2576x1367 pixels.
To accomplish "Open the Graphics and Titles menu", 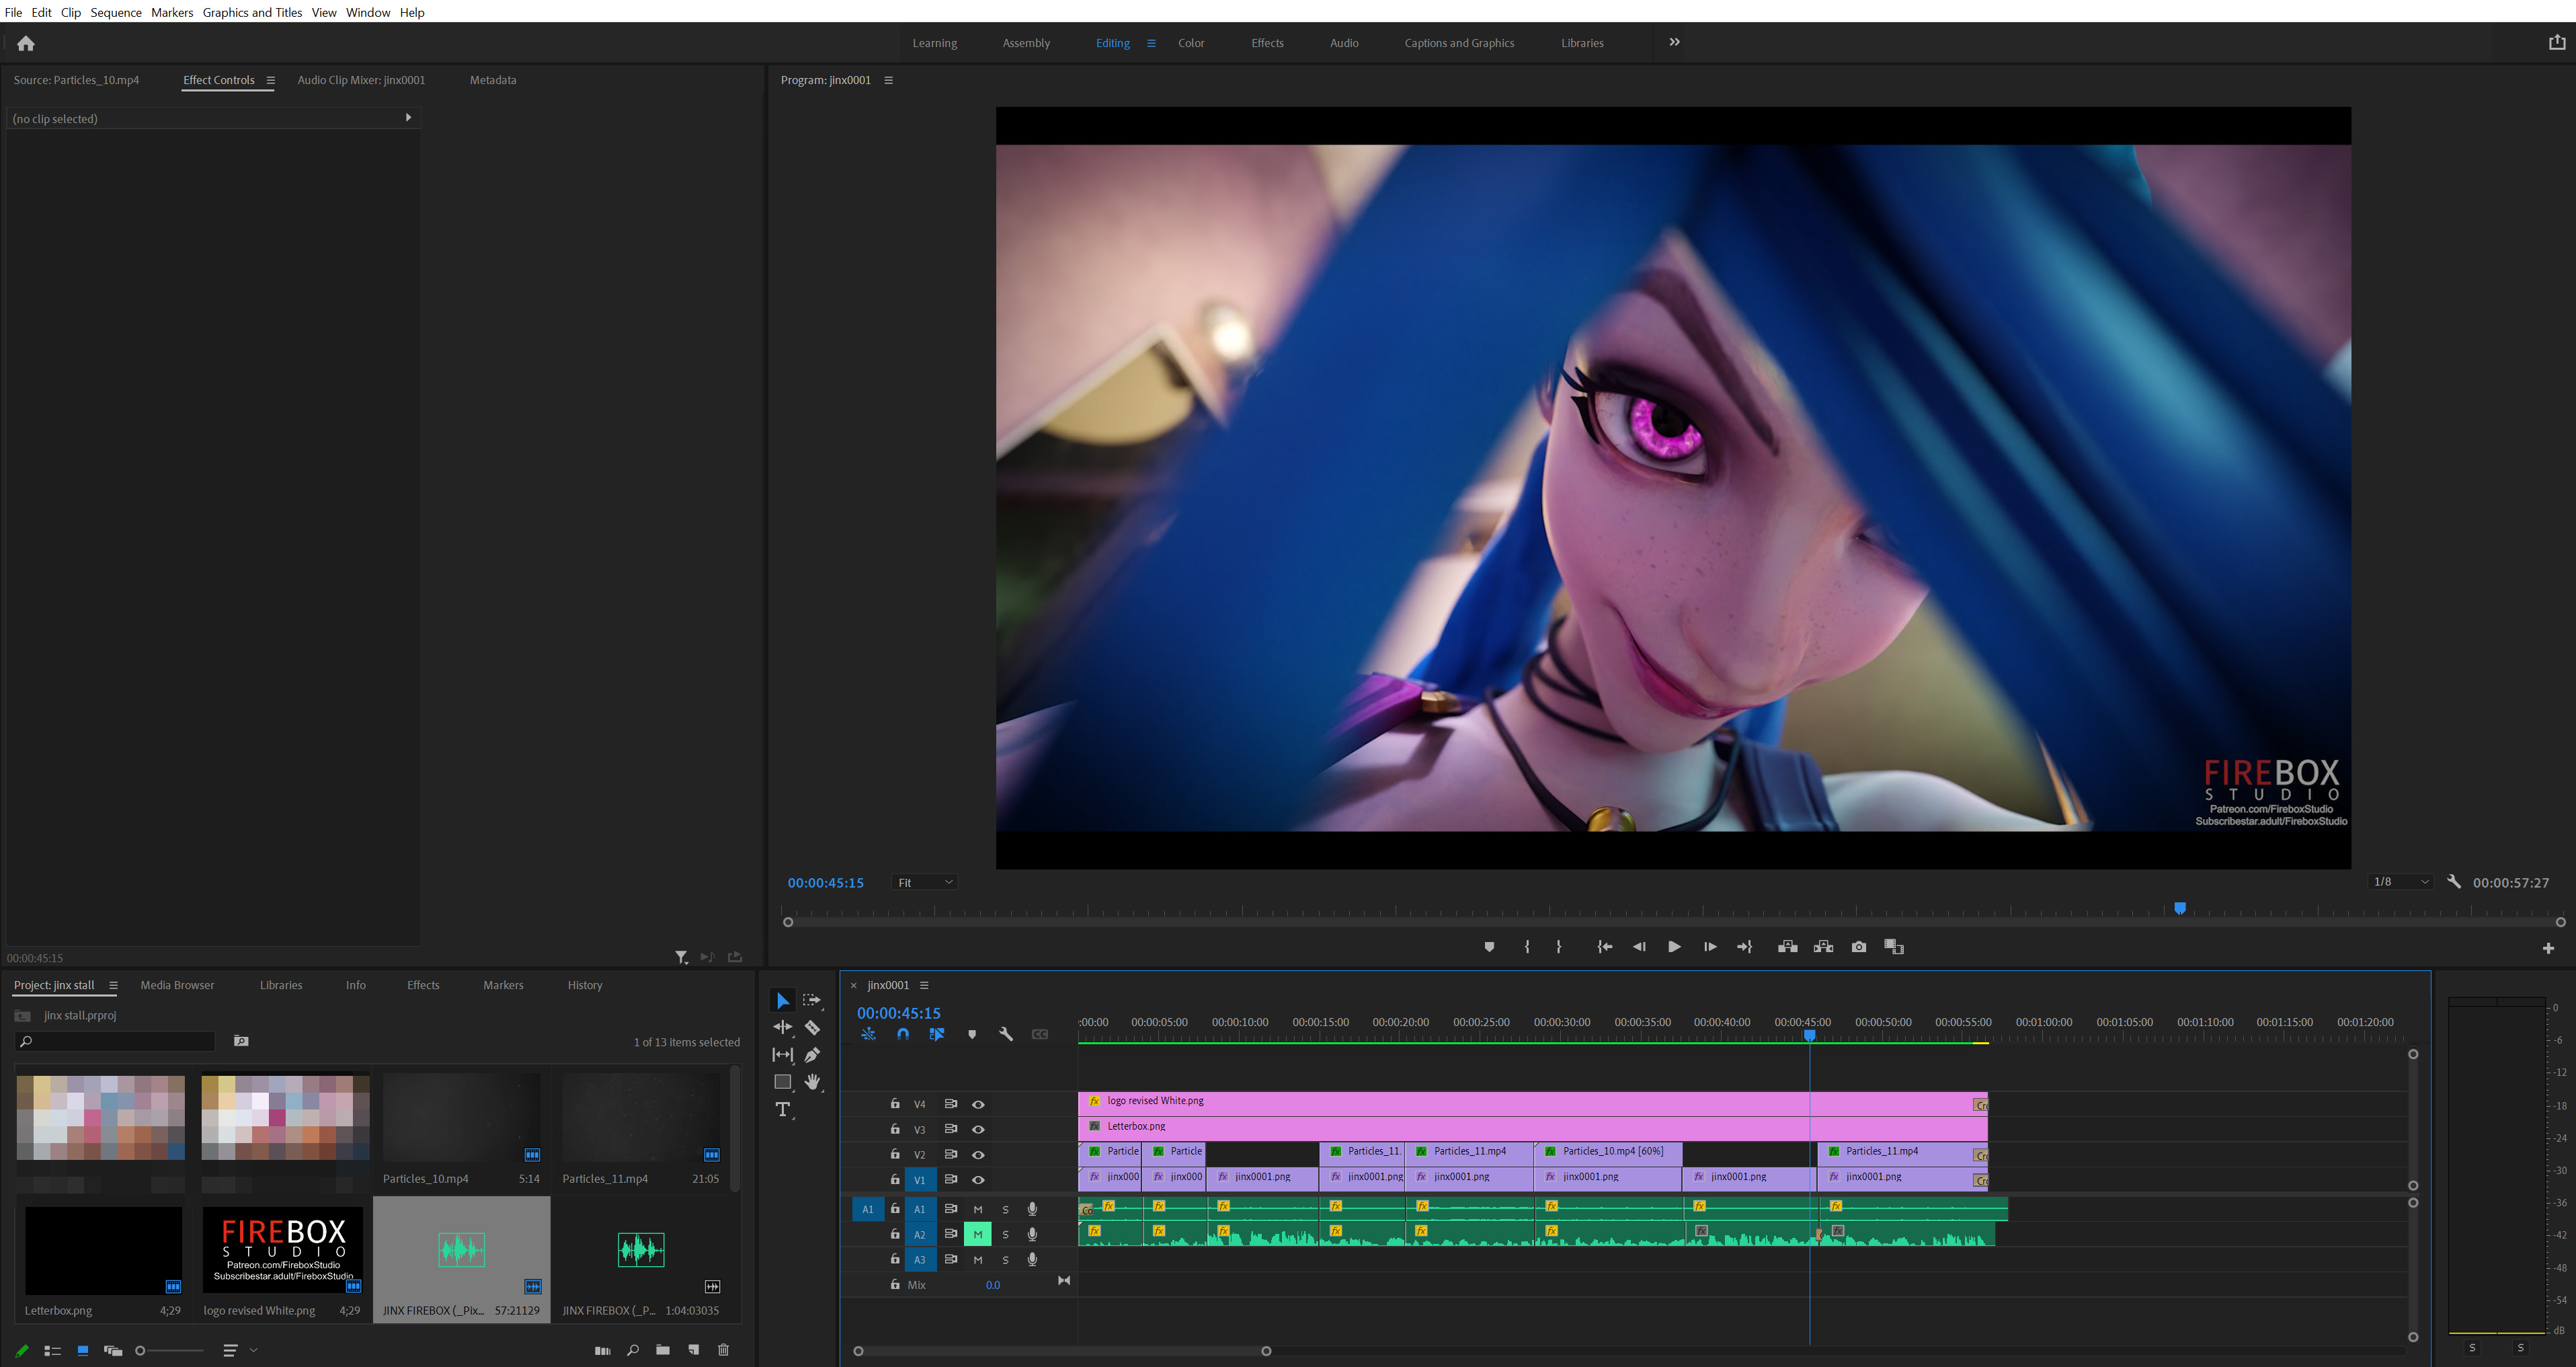I will click(252, 12).
